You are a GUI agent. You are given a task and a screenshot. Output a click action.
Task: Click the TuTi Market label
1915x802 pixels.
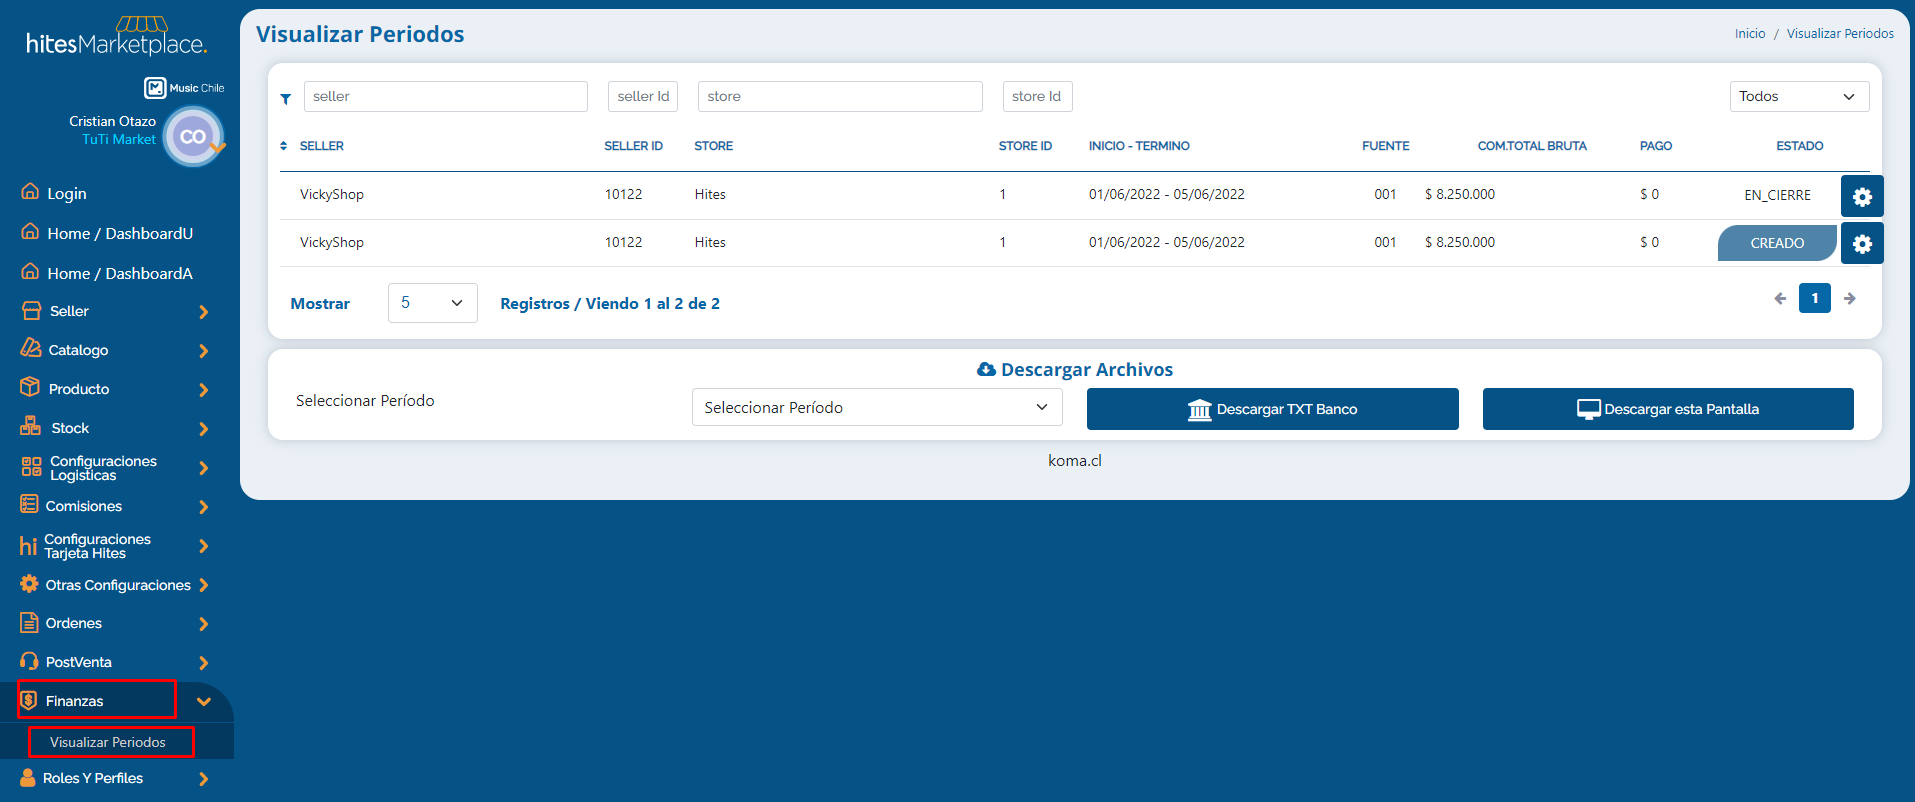[x=119, y=139]
